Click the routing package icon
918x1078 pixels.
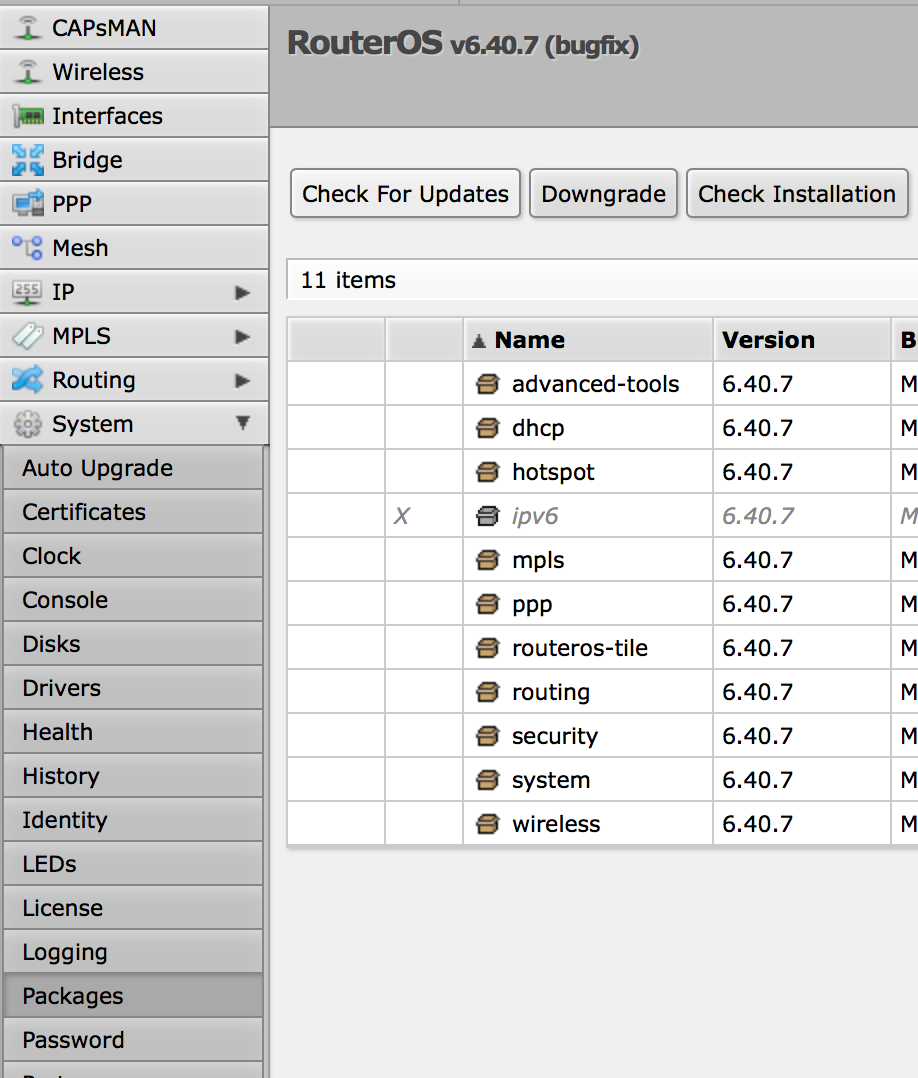[488, 692]
